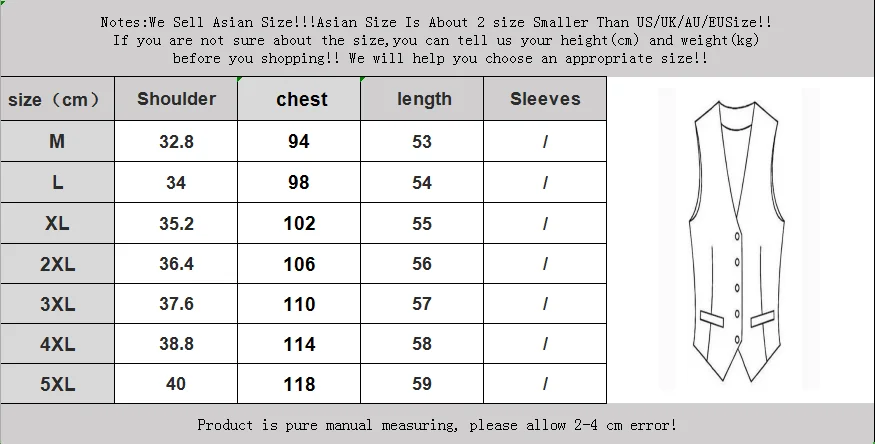Viewport: 875px width, 444px height.
Task: Click the chest value 94 cell
Action: coord(299,142)
